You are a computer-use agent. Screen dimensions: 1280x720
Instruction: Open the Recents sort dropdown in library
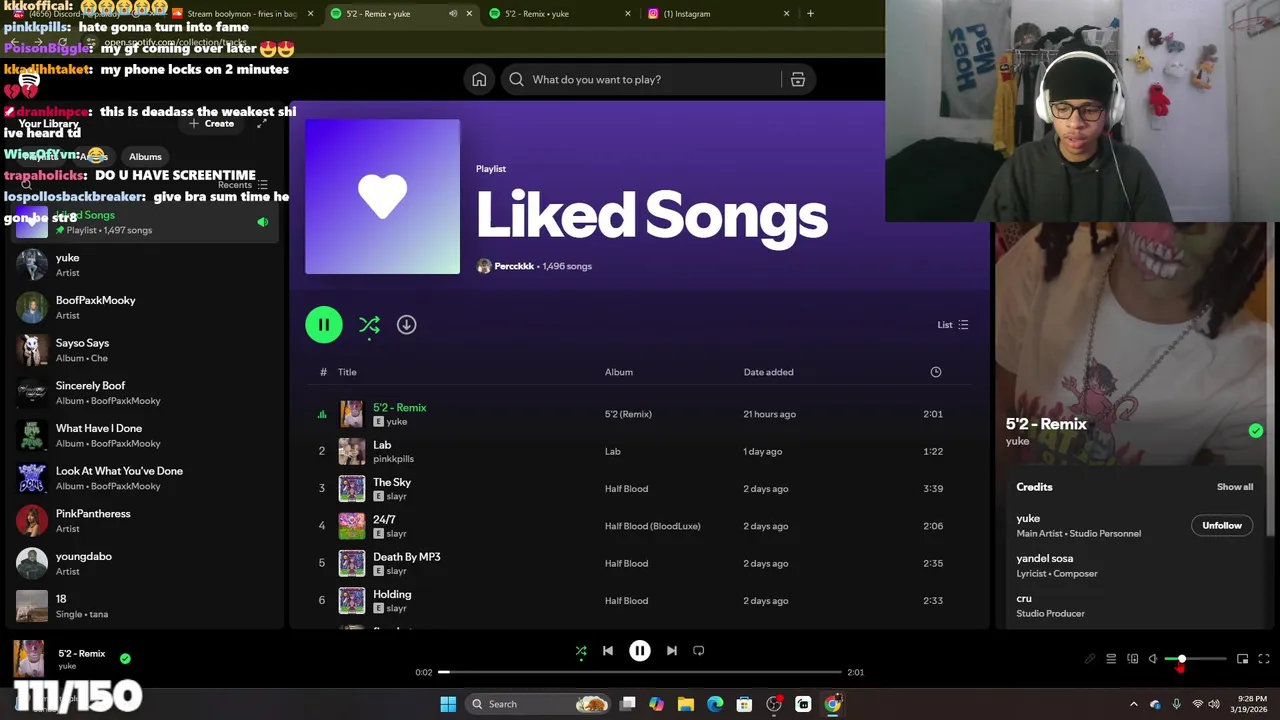coord(243,185)
